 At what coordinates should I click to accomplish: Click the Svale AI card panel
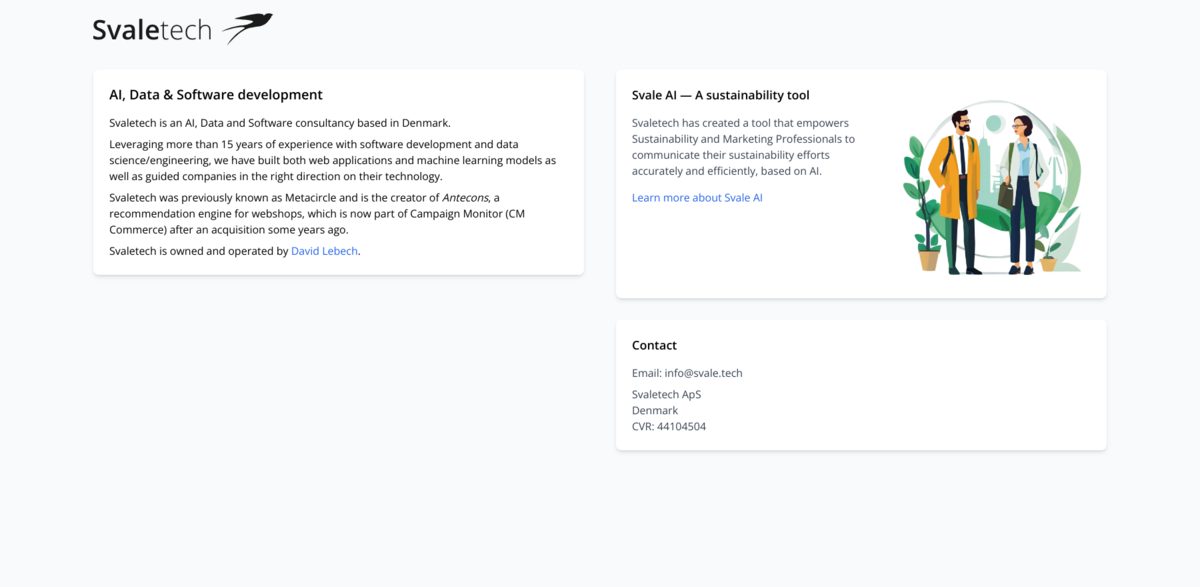pos(860,183)
